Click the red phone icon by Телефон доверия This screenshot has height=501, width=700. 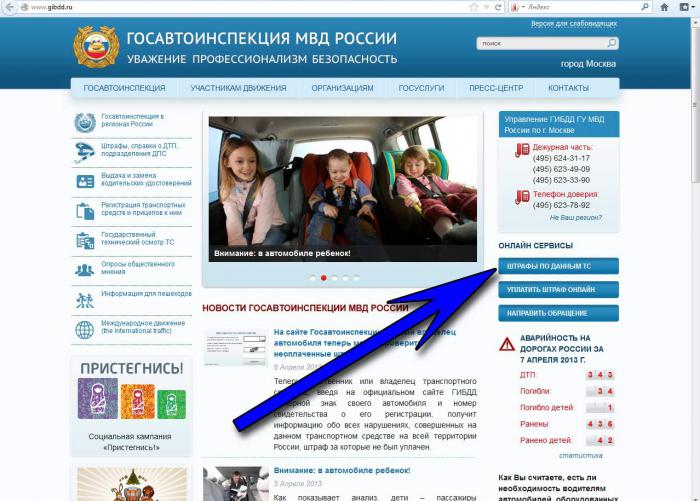click(522, 196)
